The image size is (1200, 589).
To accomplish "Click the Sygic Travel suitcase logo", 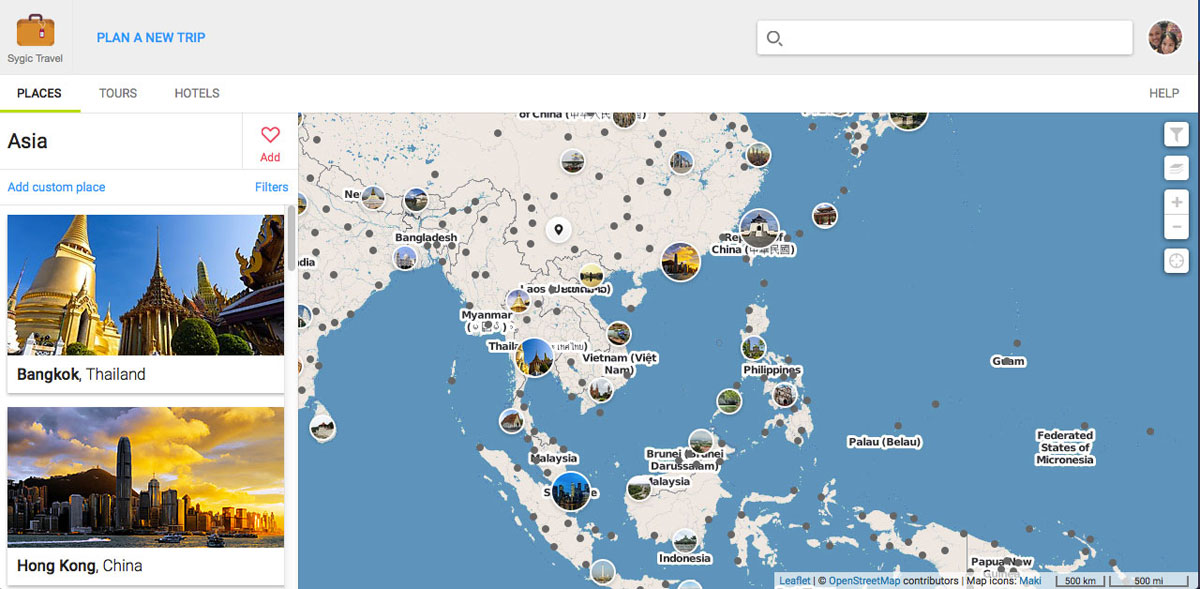I will pyautogui.click(x=35, y=30).
